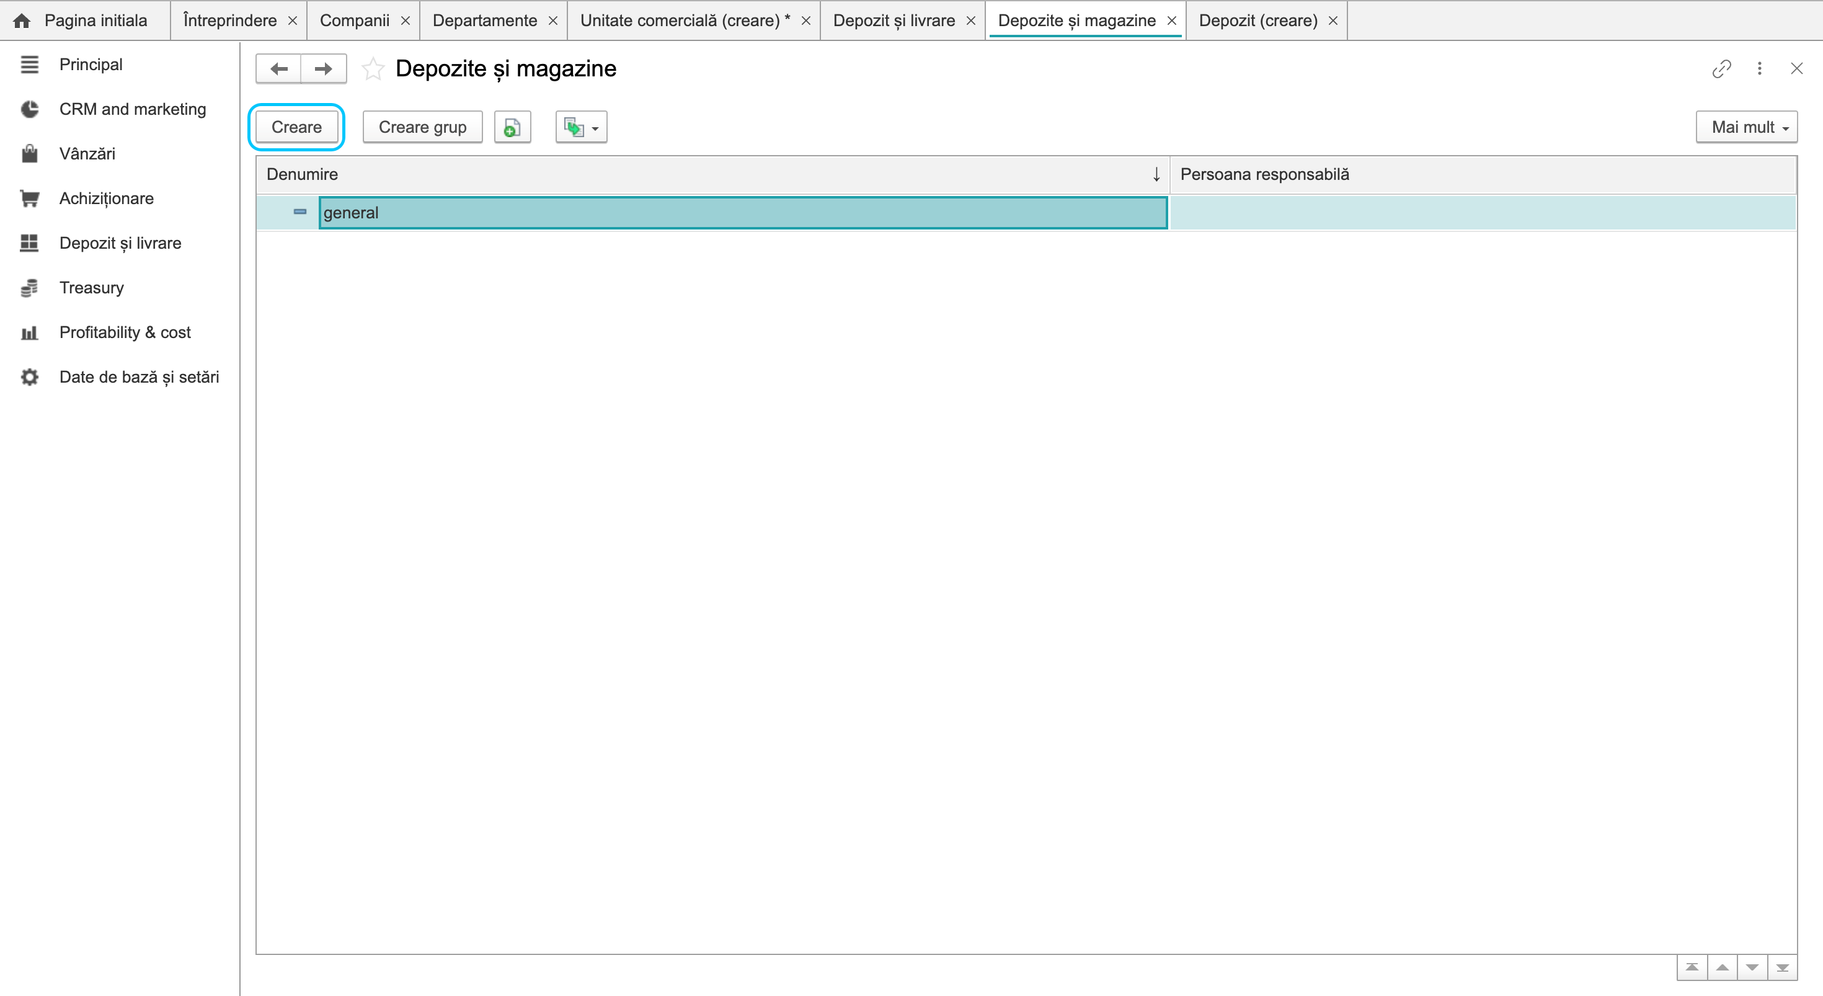
Task: Close the Depozit (creare) tab
Action: click(x=1333, y=21)
